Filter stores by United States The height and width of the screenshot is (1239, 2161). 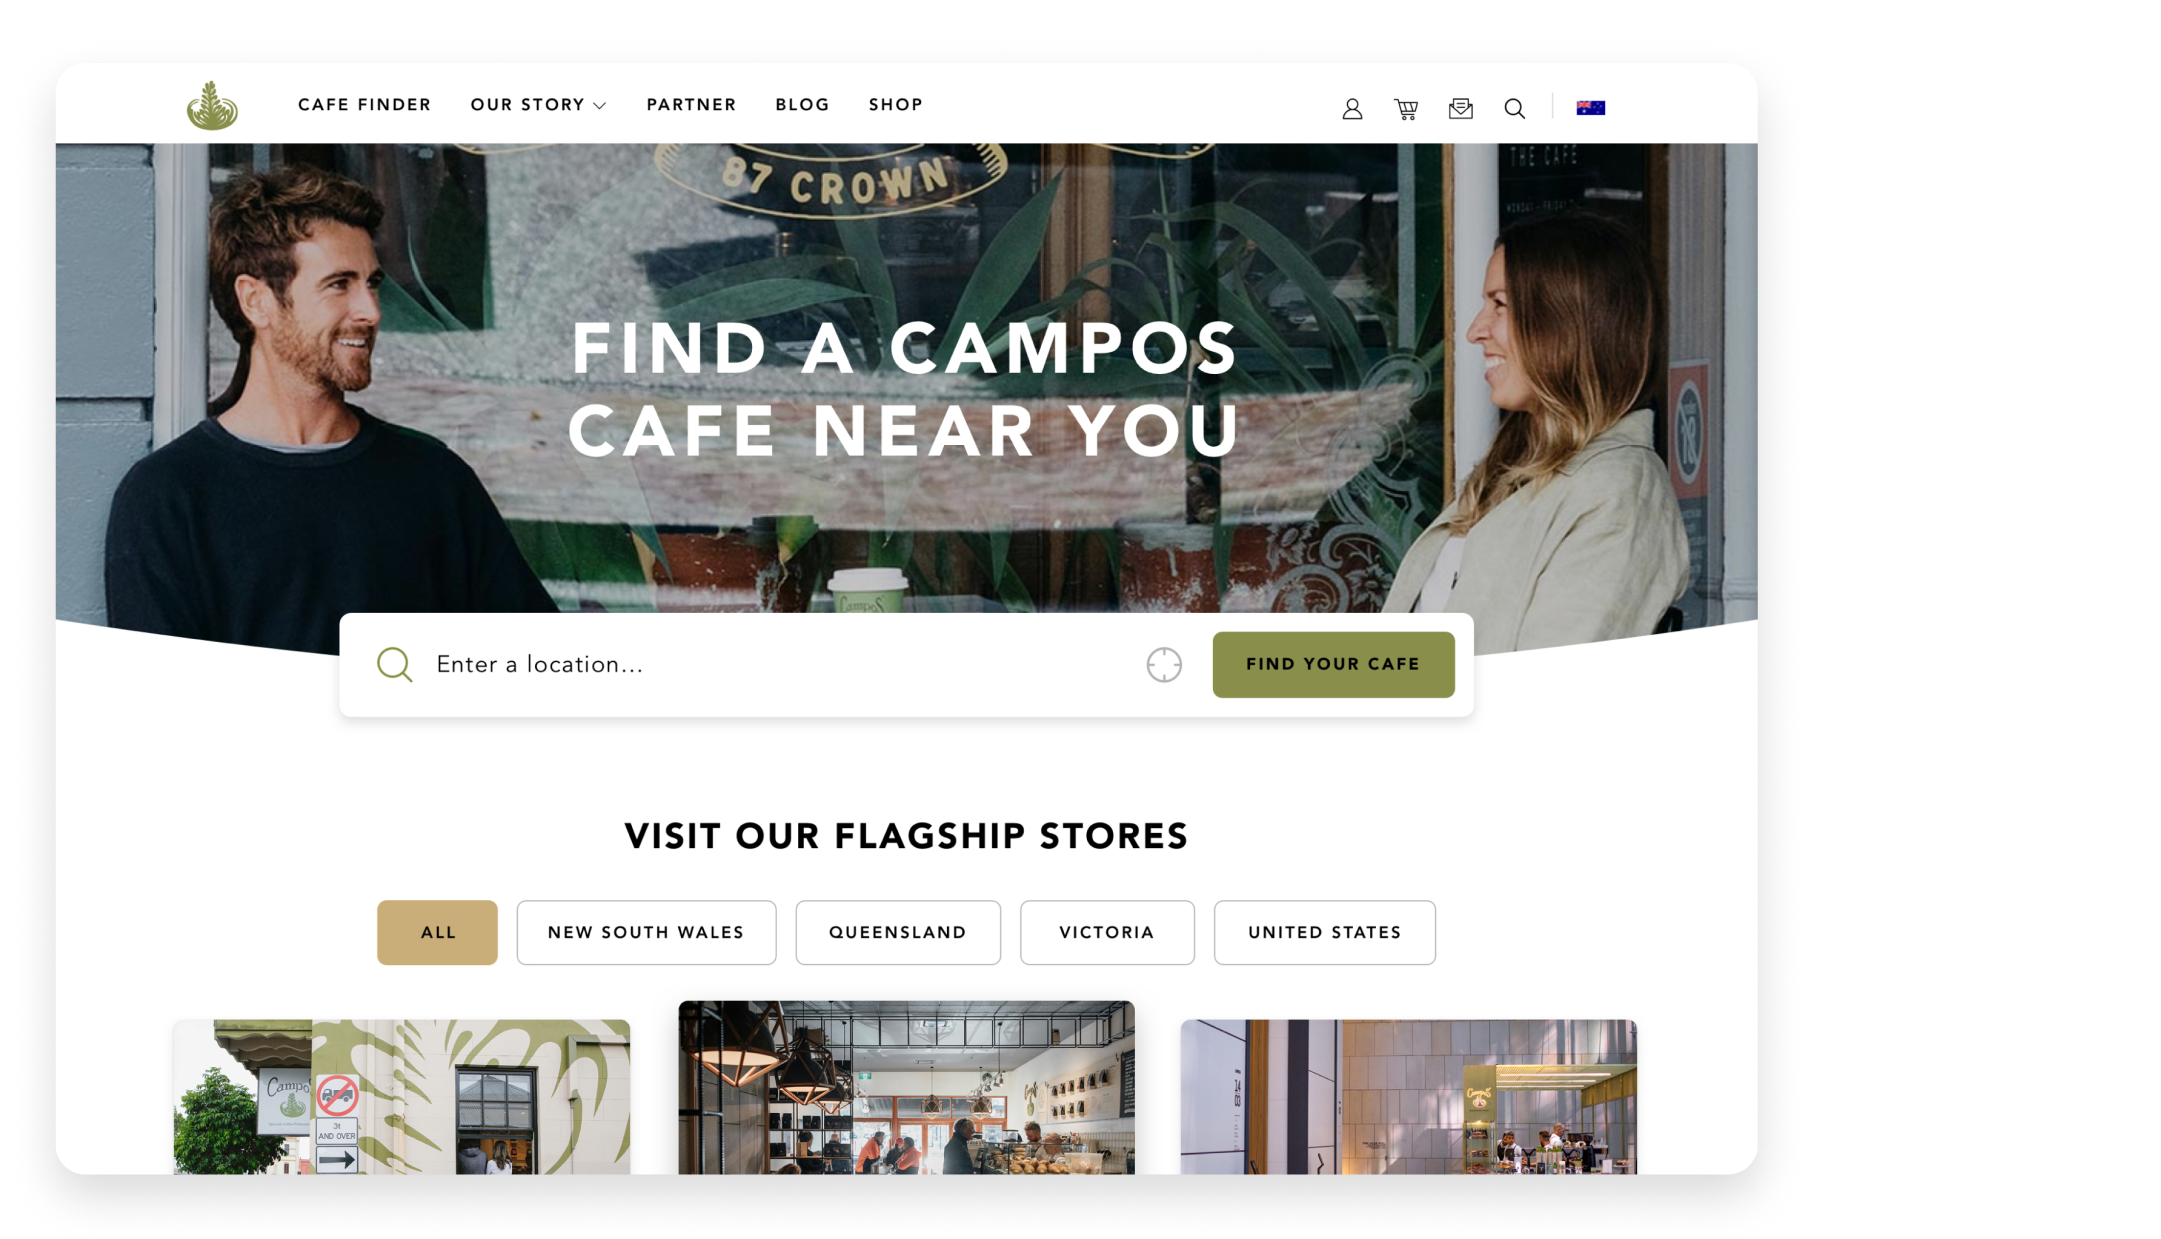tap(1324, 932)
